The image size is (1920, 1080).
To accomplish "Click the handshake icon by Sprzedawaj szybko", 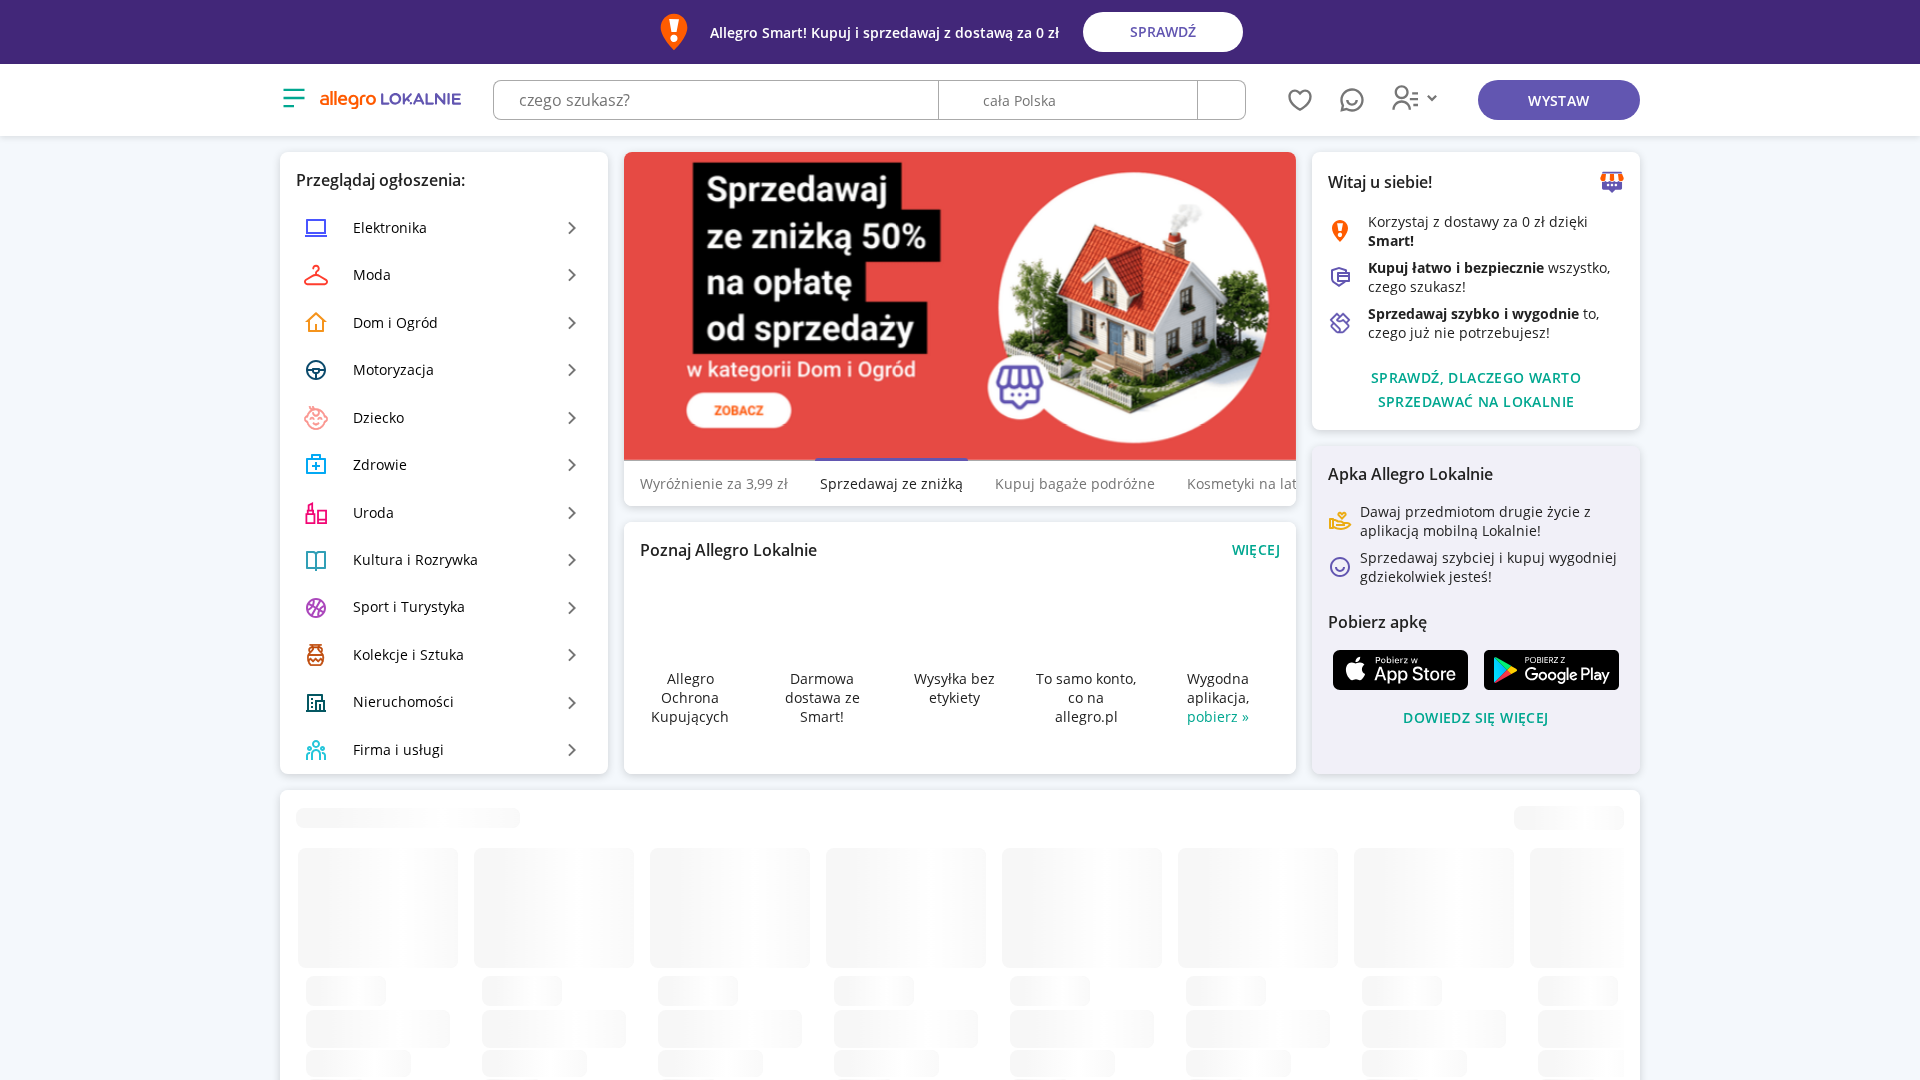I will [1340, 323].
